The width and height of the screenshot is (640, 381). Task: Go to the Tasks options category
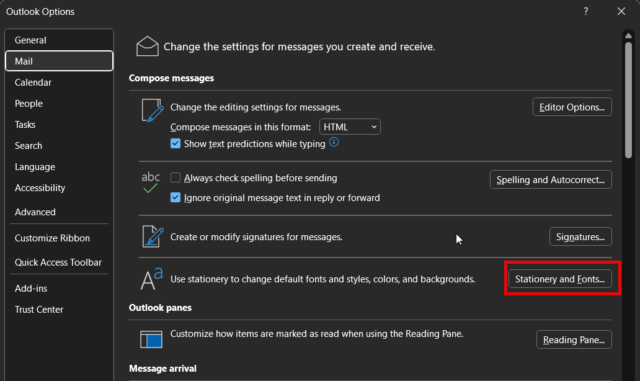coord(59,125)
